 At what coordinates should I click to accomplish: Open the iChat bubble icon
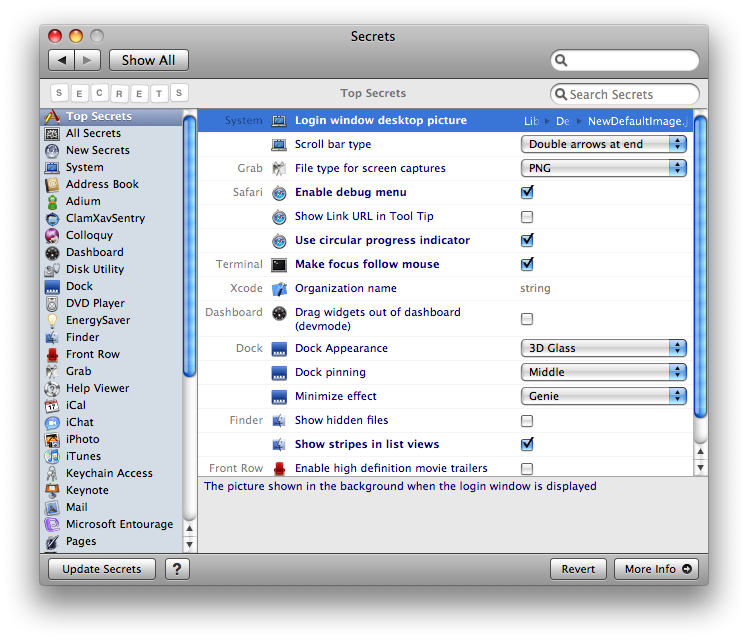click(x=52, y=423)
